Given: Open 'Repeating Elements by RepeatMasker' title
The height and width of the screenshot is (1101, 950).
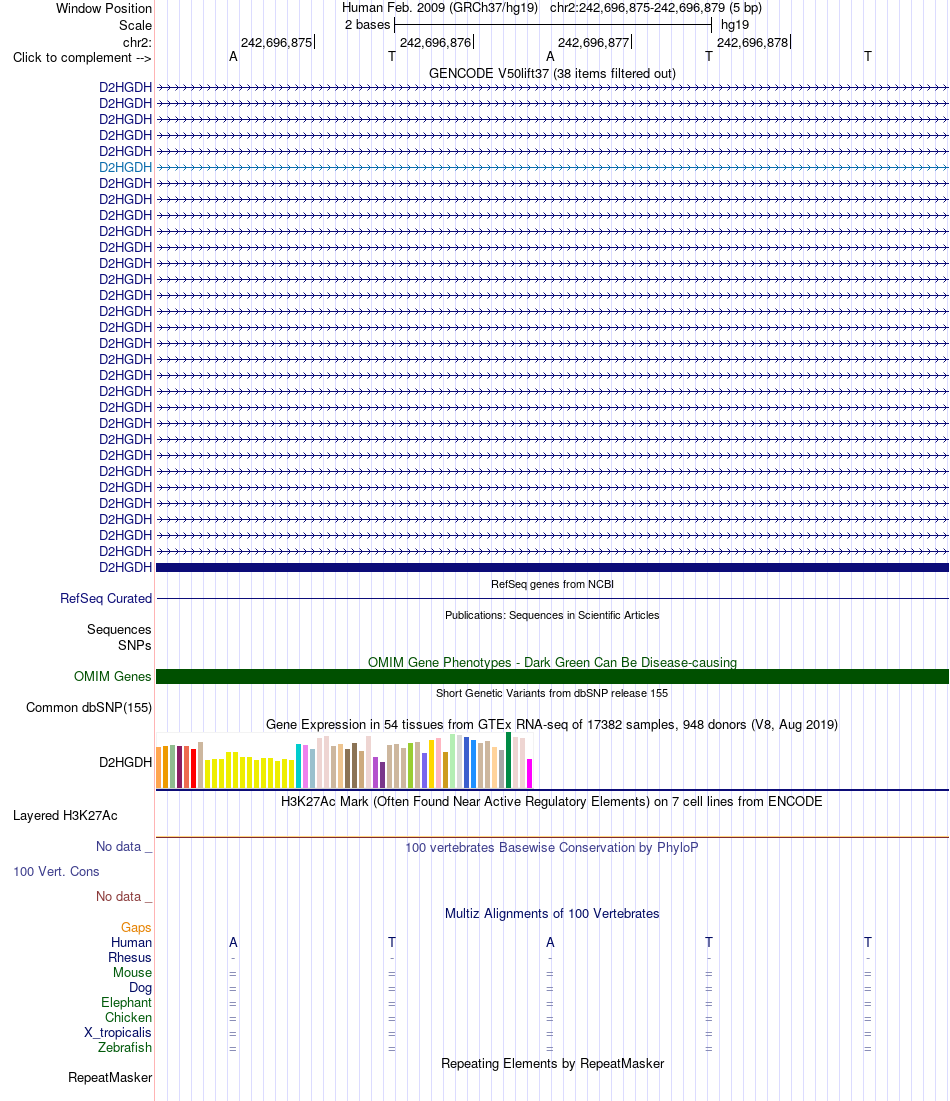Looking at the screenshot, I should (552, 1063).
